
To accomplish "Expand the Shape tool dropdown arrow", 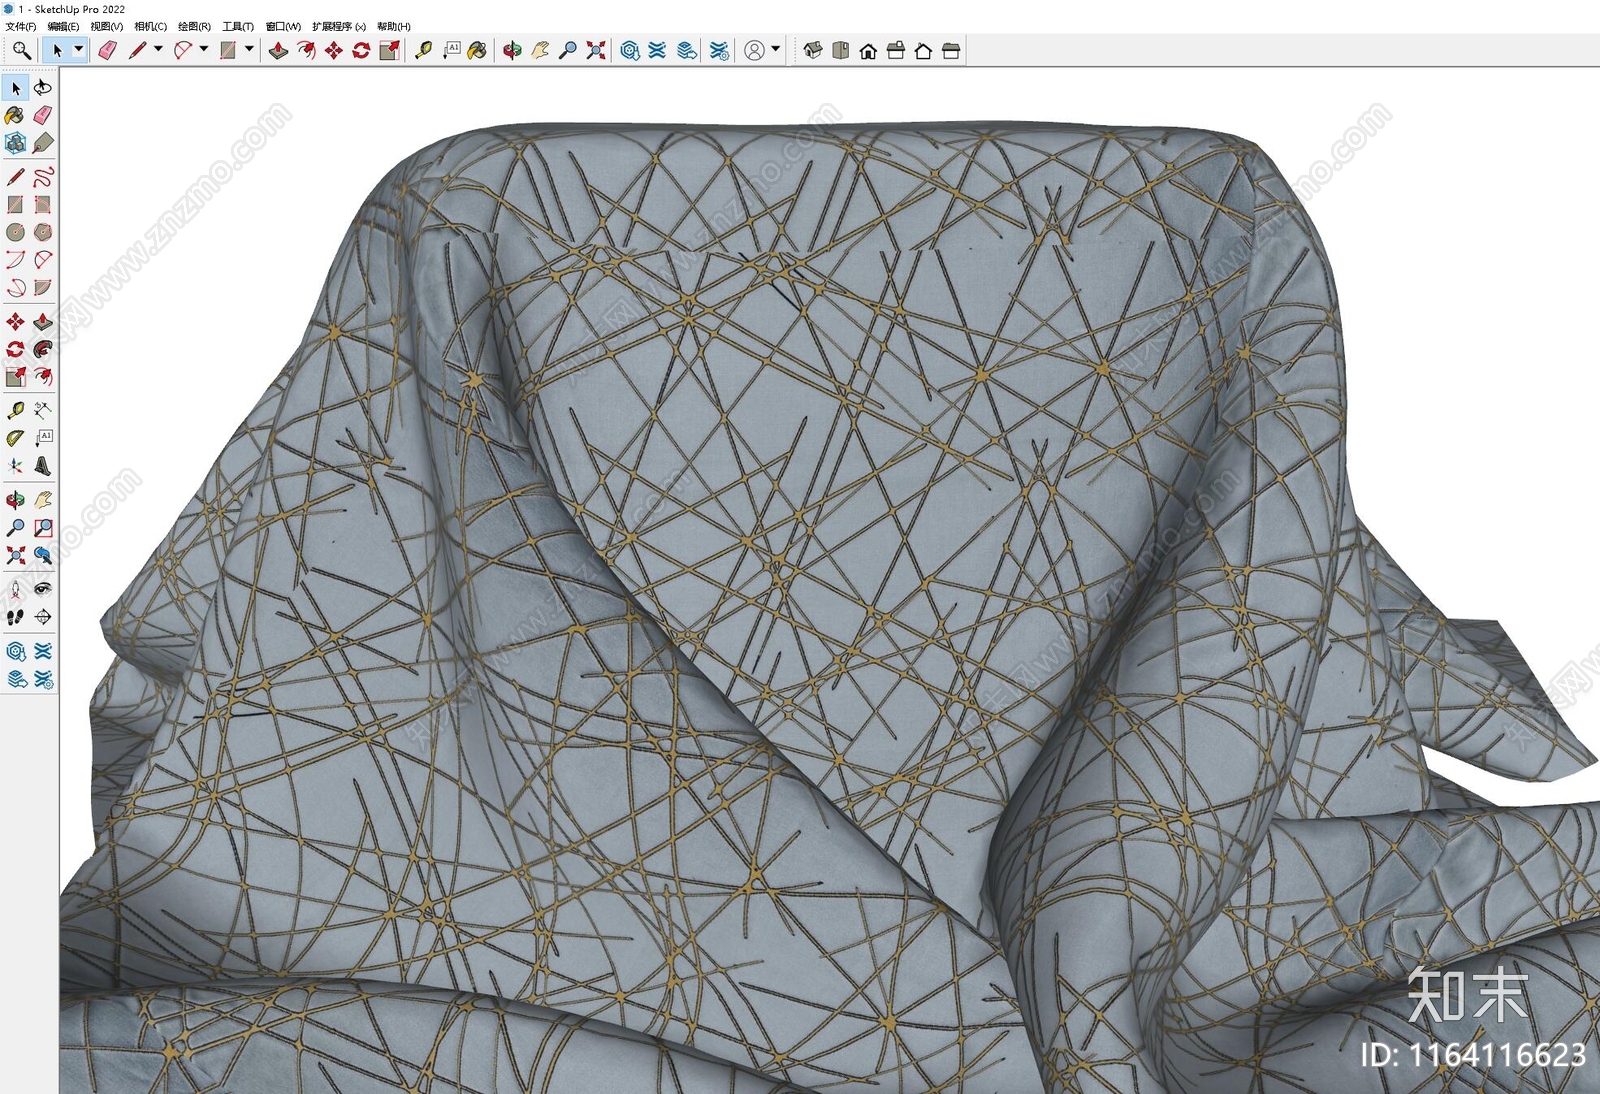I will tap(249, 50).
